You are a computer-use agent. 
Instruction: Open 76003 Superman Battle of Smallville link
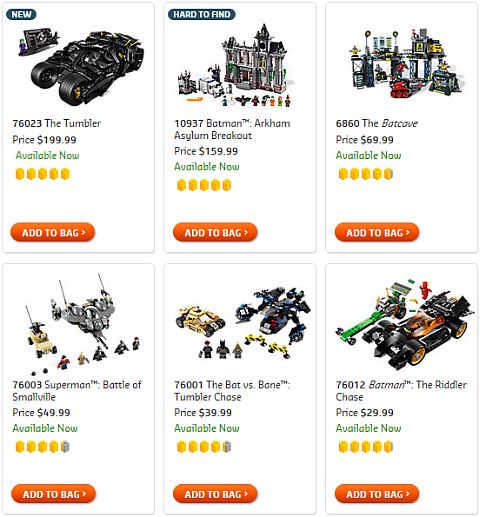click(77, 391)
